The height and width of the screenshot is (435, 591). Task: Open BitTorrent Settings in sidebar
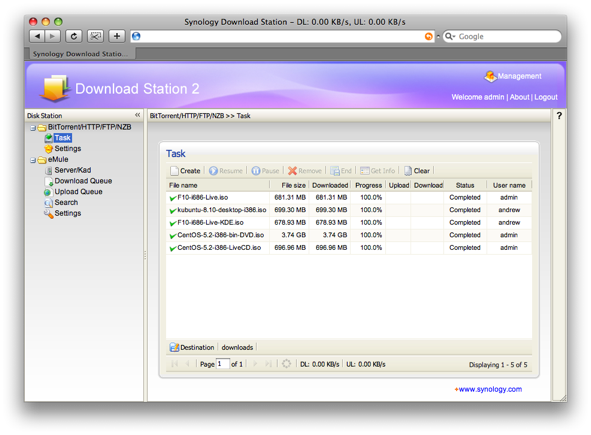coord(68,149)
